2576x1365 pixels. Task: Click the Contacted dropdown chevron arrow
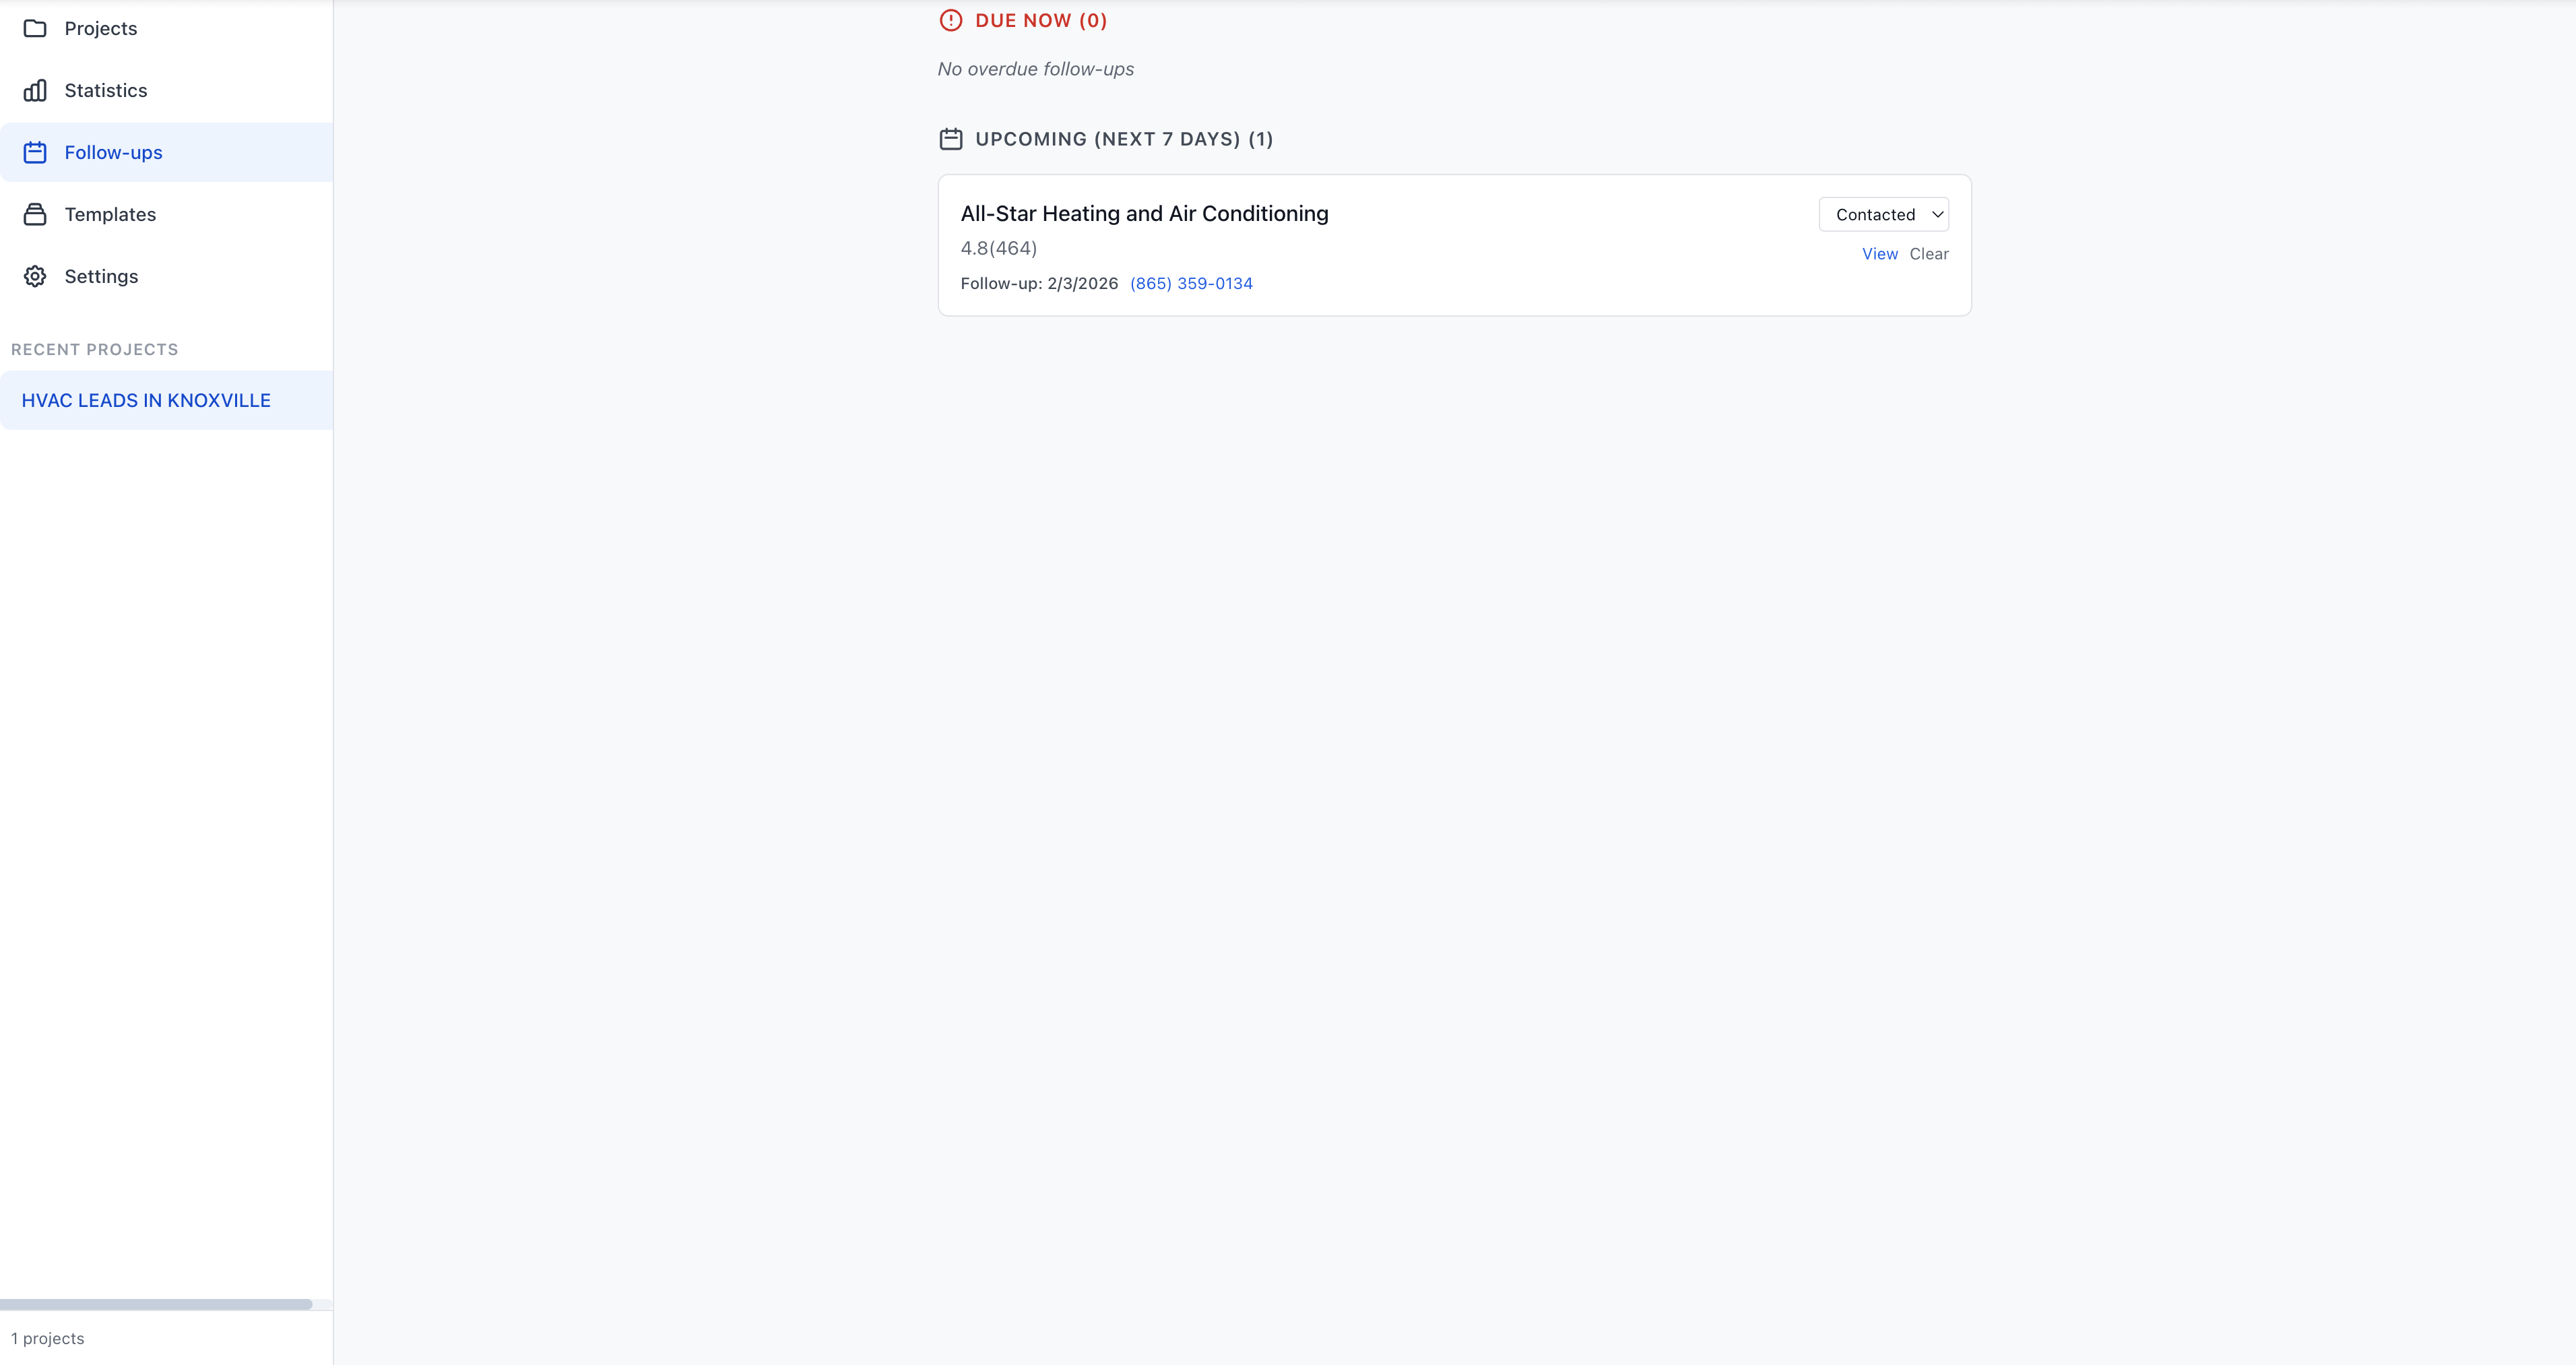click(x=1937, y=215)
